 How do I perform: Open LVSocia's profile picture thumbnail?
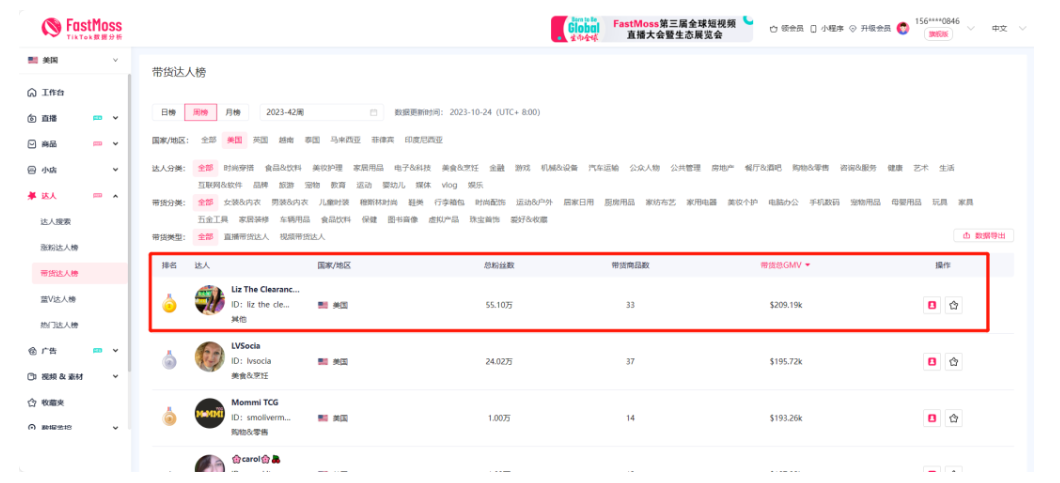coord(210,356)
